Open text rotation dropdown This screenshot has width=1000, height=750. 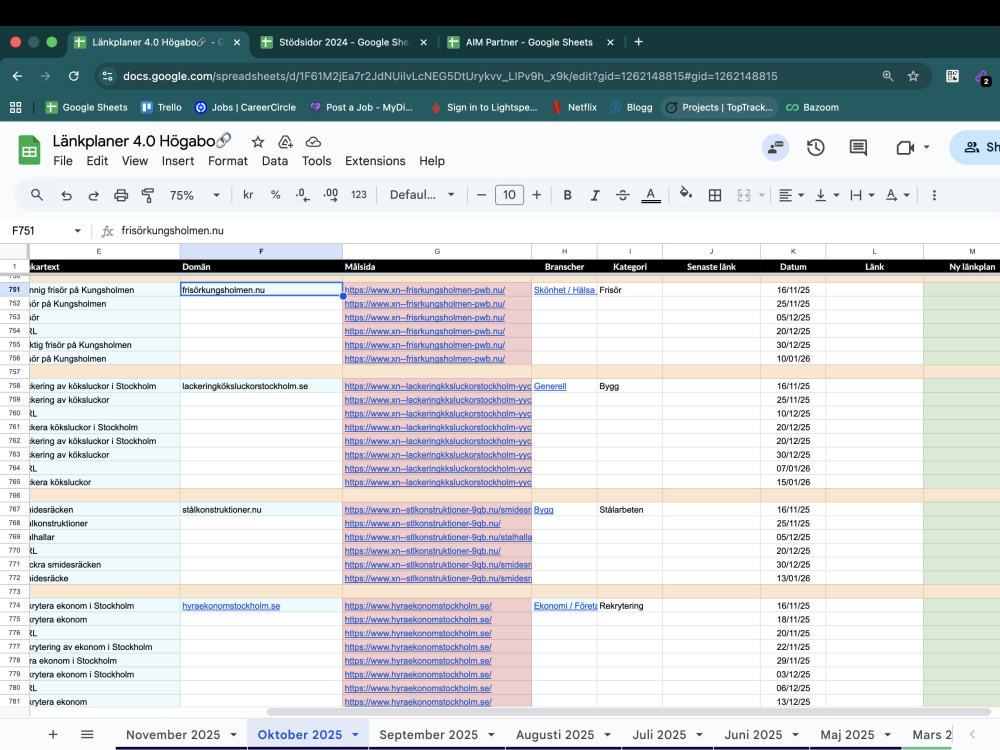pyautogui.click(x=897, y=195)
